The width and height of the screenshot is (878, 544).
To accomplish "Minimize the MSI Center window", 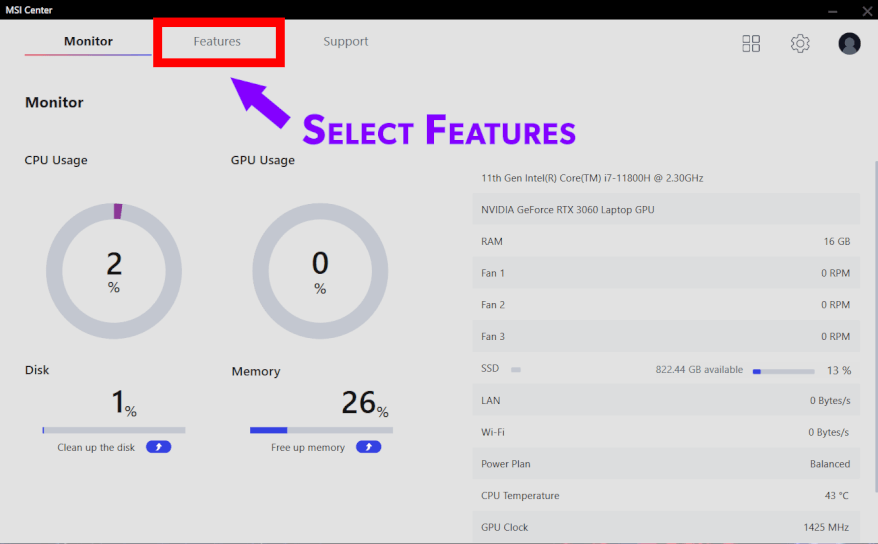I will [829, 10].
